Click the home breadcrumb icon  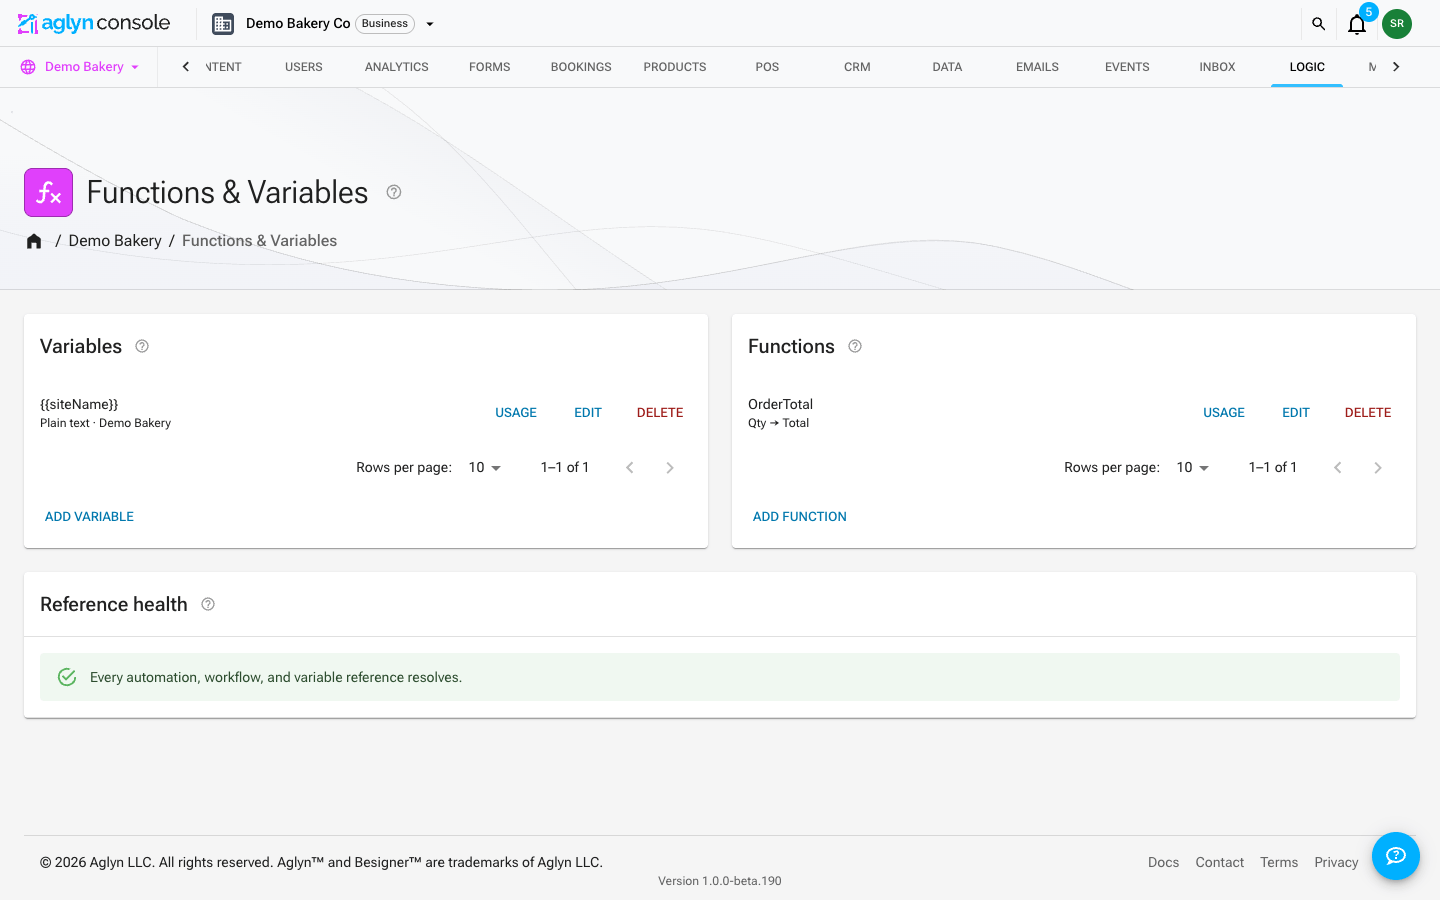[34, 241]
